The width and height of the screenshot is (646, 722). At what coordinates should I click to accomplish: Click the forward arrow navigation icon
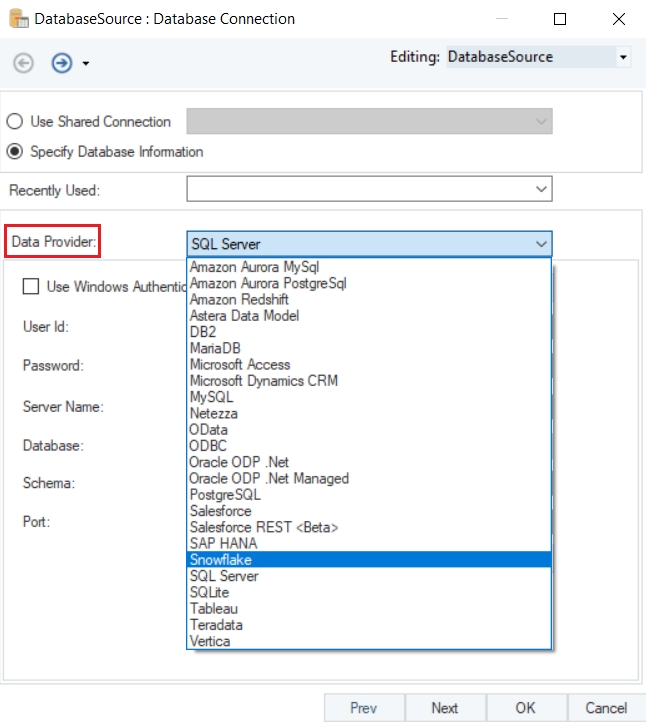click(62, 63)
